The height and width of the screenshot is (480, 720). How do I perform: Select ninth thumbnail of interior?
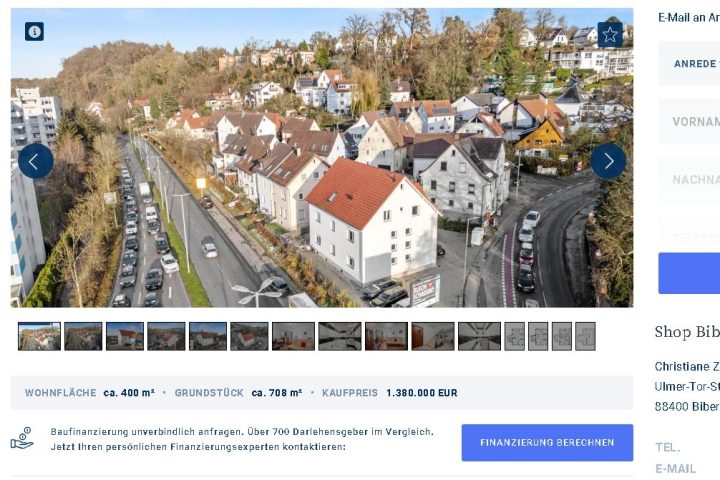[x=386, y=336]
